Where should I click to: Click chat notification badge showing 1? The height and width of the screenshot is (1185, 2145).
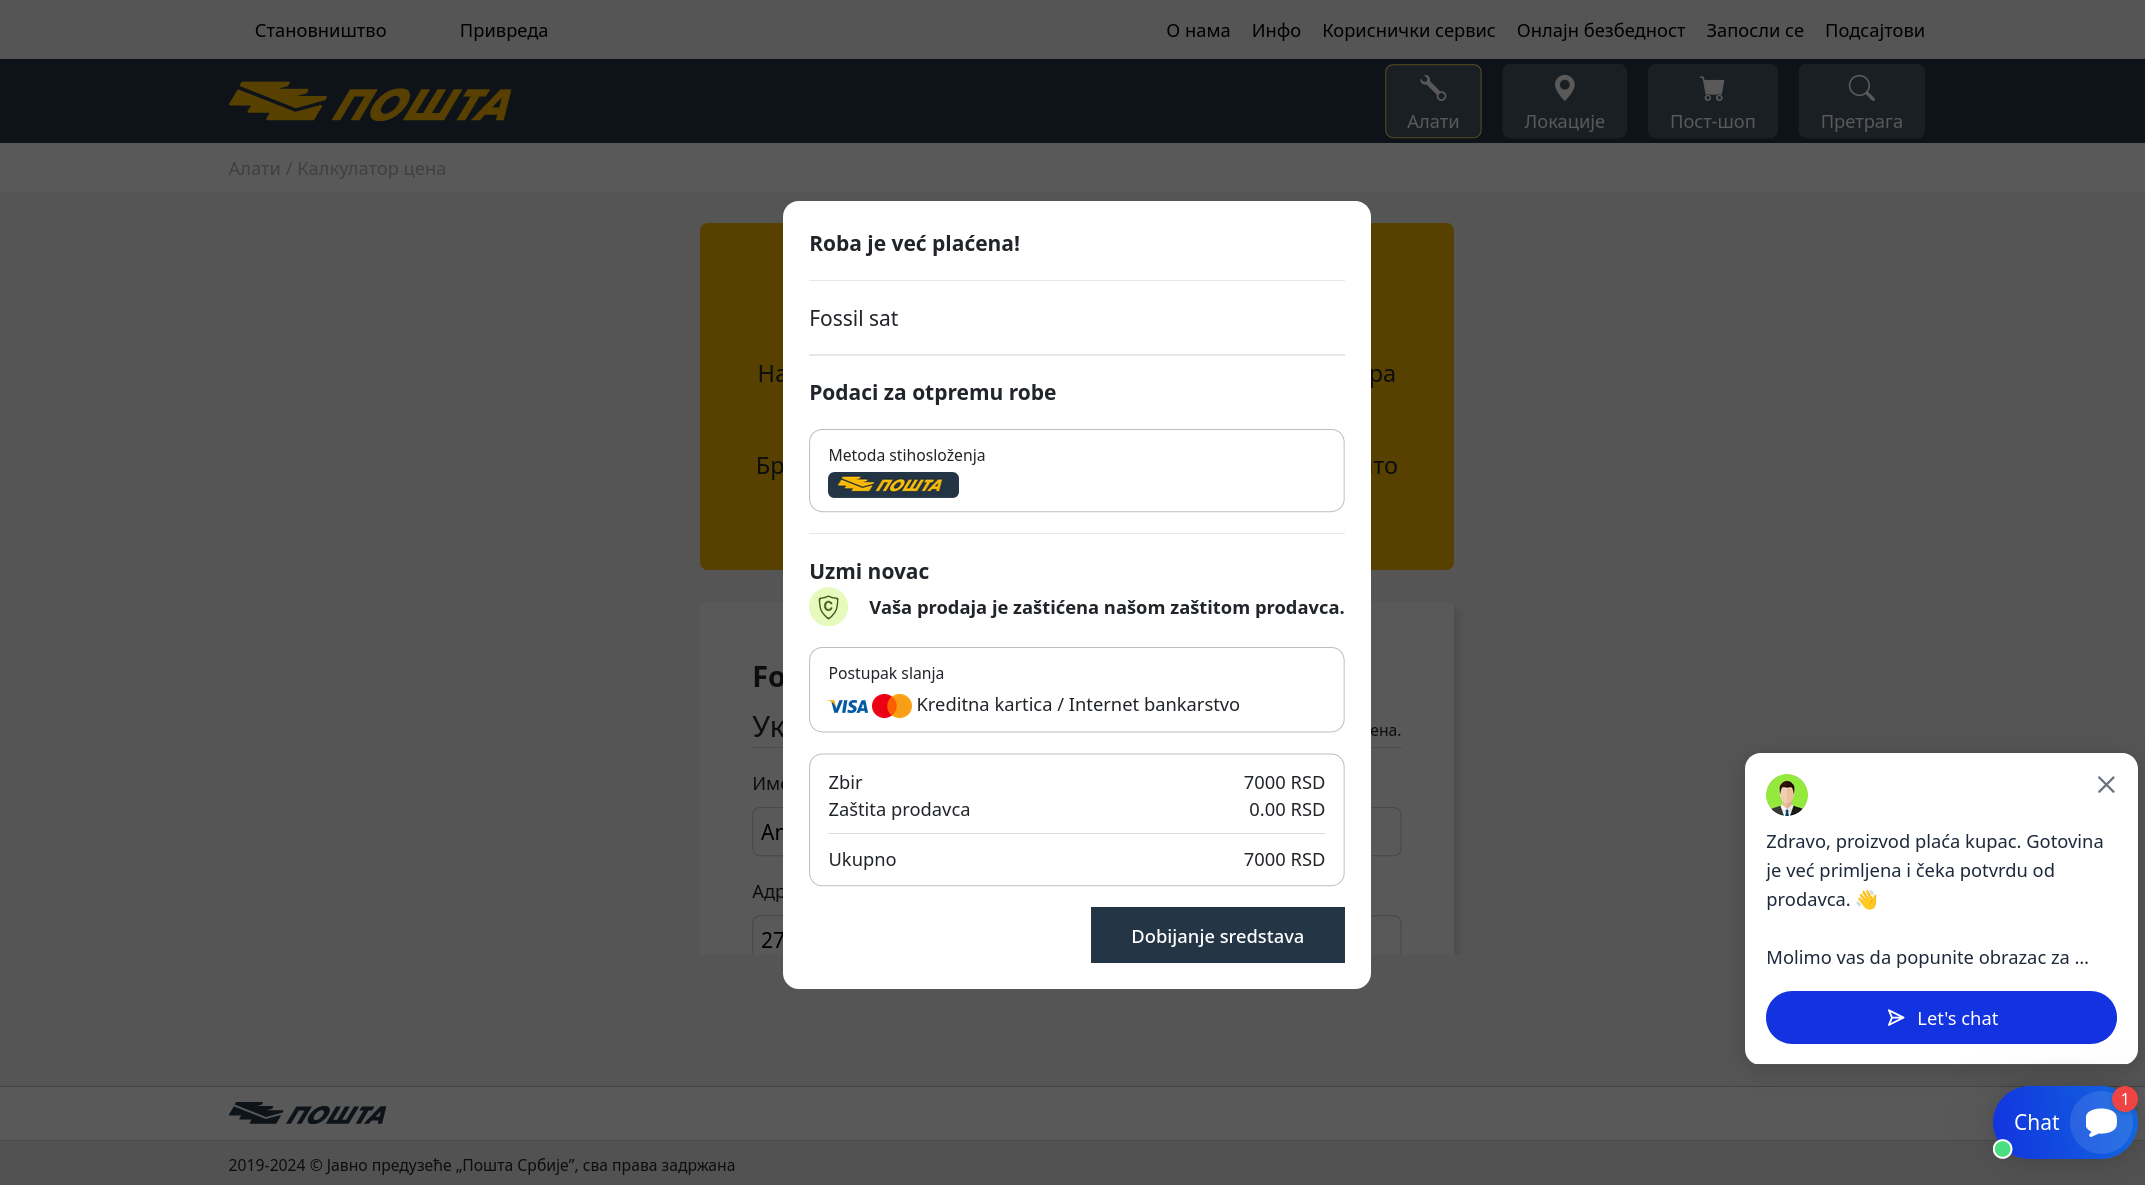[x=2124, y=1099]
